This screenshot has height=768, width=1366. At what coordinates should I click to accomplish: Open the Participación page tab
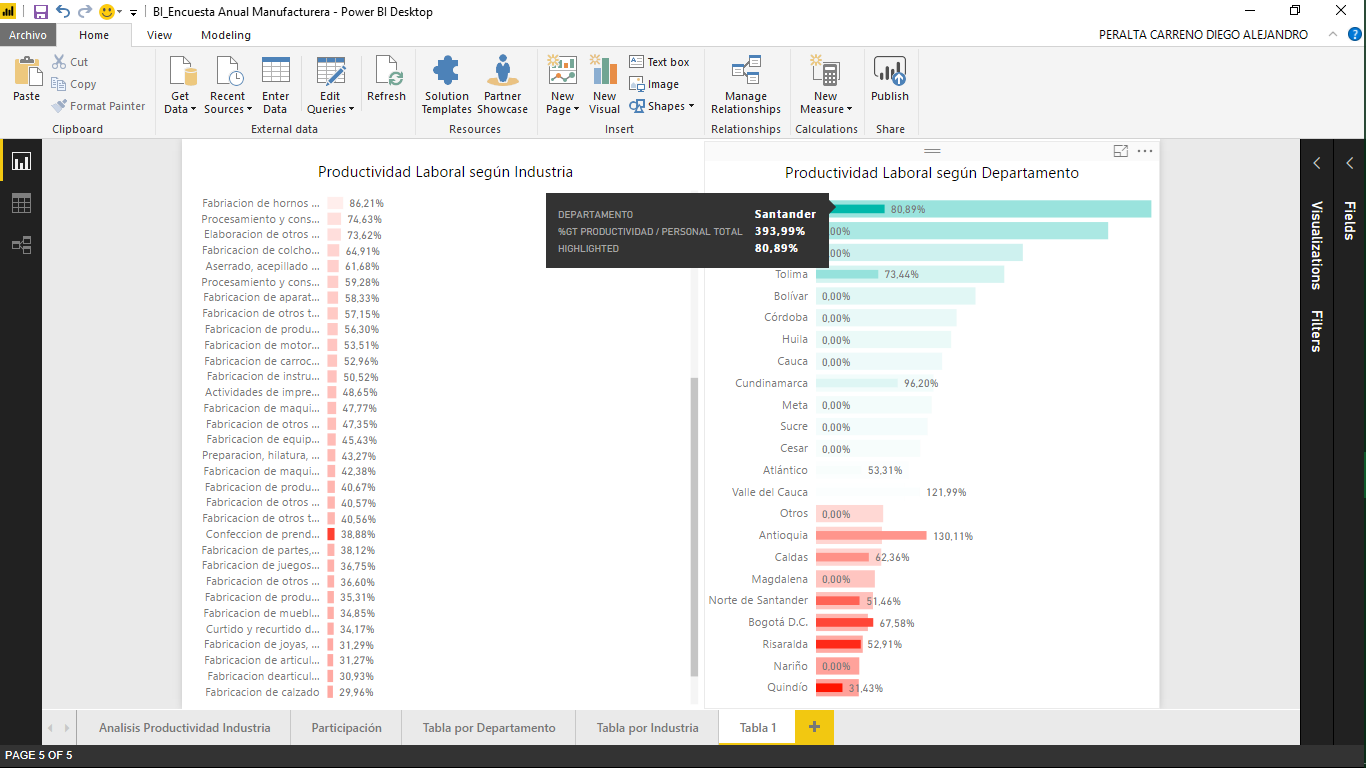[346, 728]
